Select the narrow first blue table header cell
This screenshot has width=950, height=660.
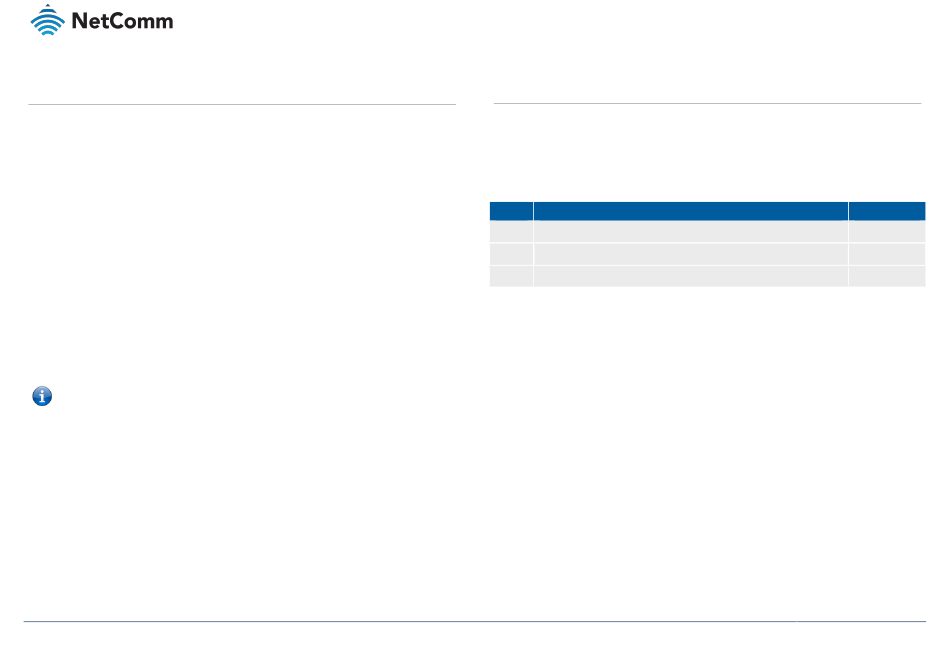click(511, 211)
